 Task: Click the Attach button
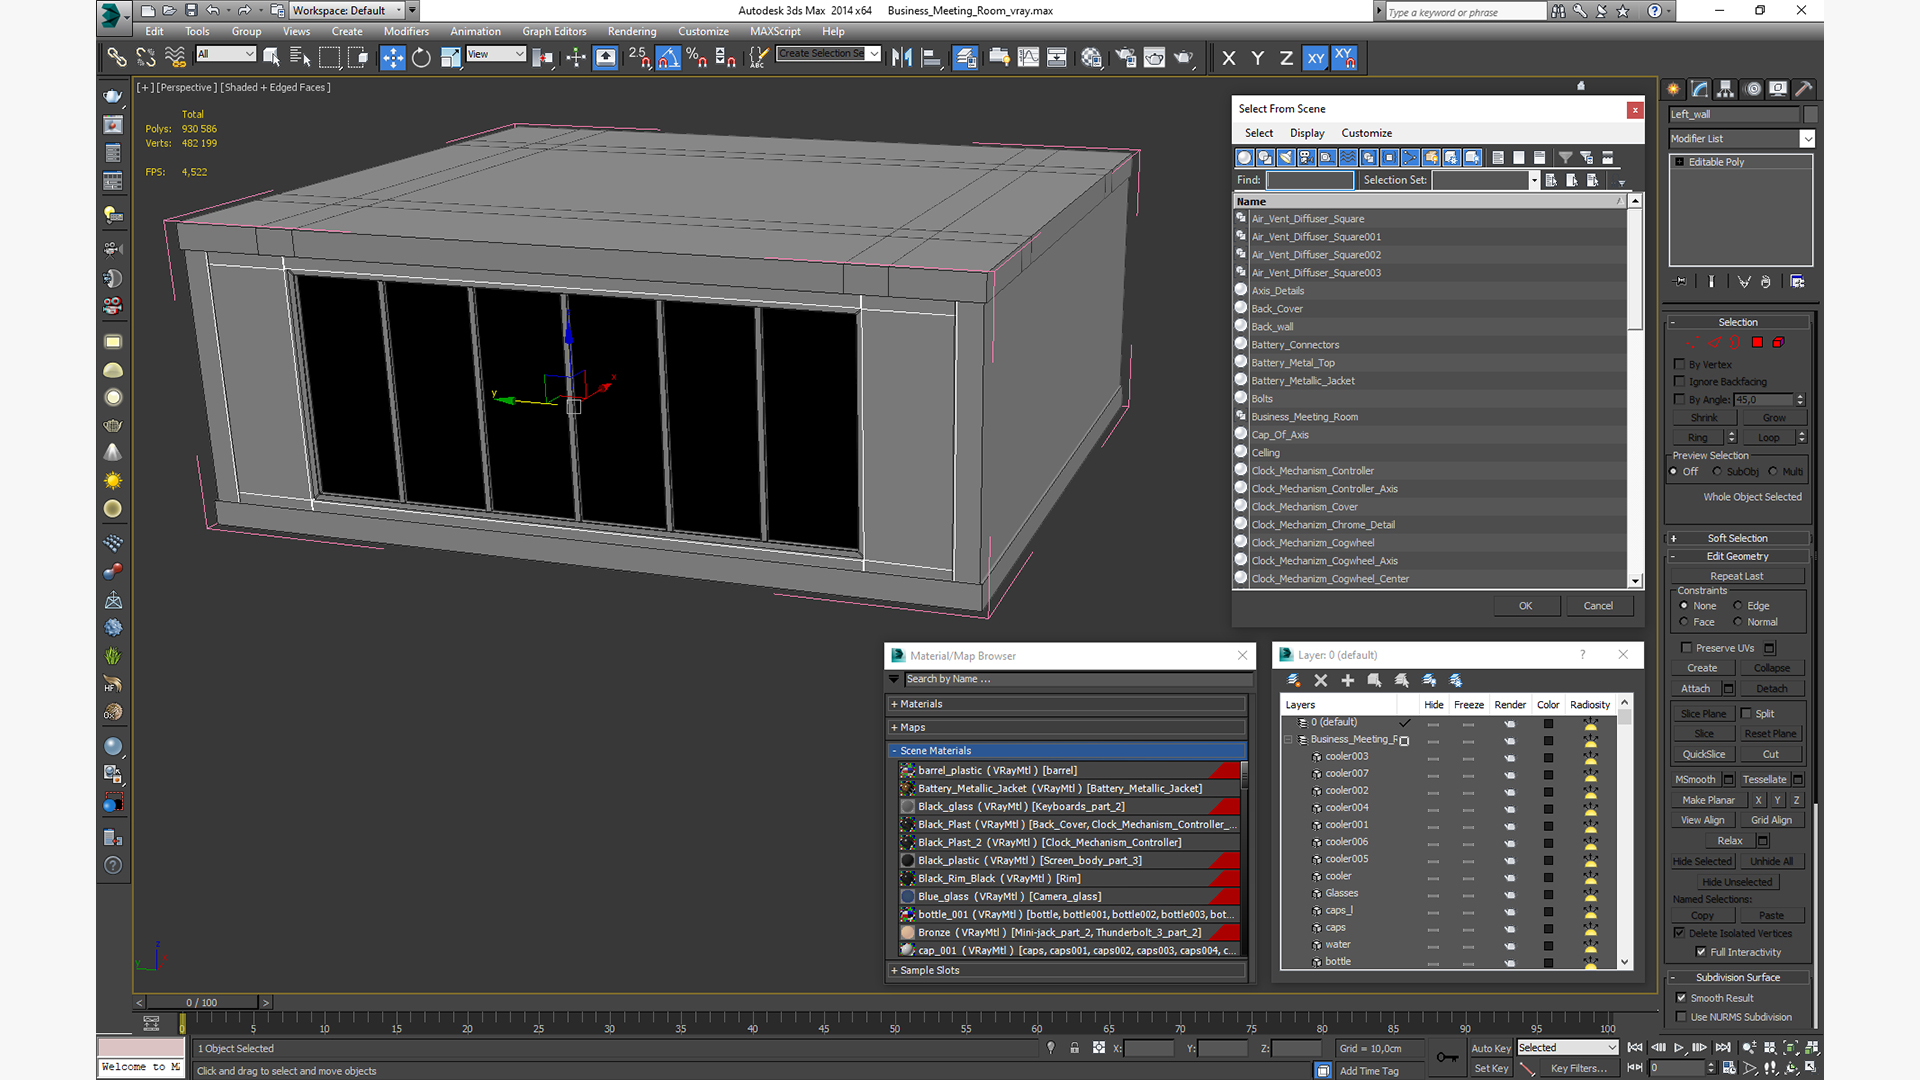(1695, 688)
